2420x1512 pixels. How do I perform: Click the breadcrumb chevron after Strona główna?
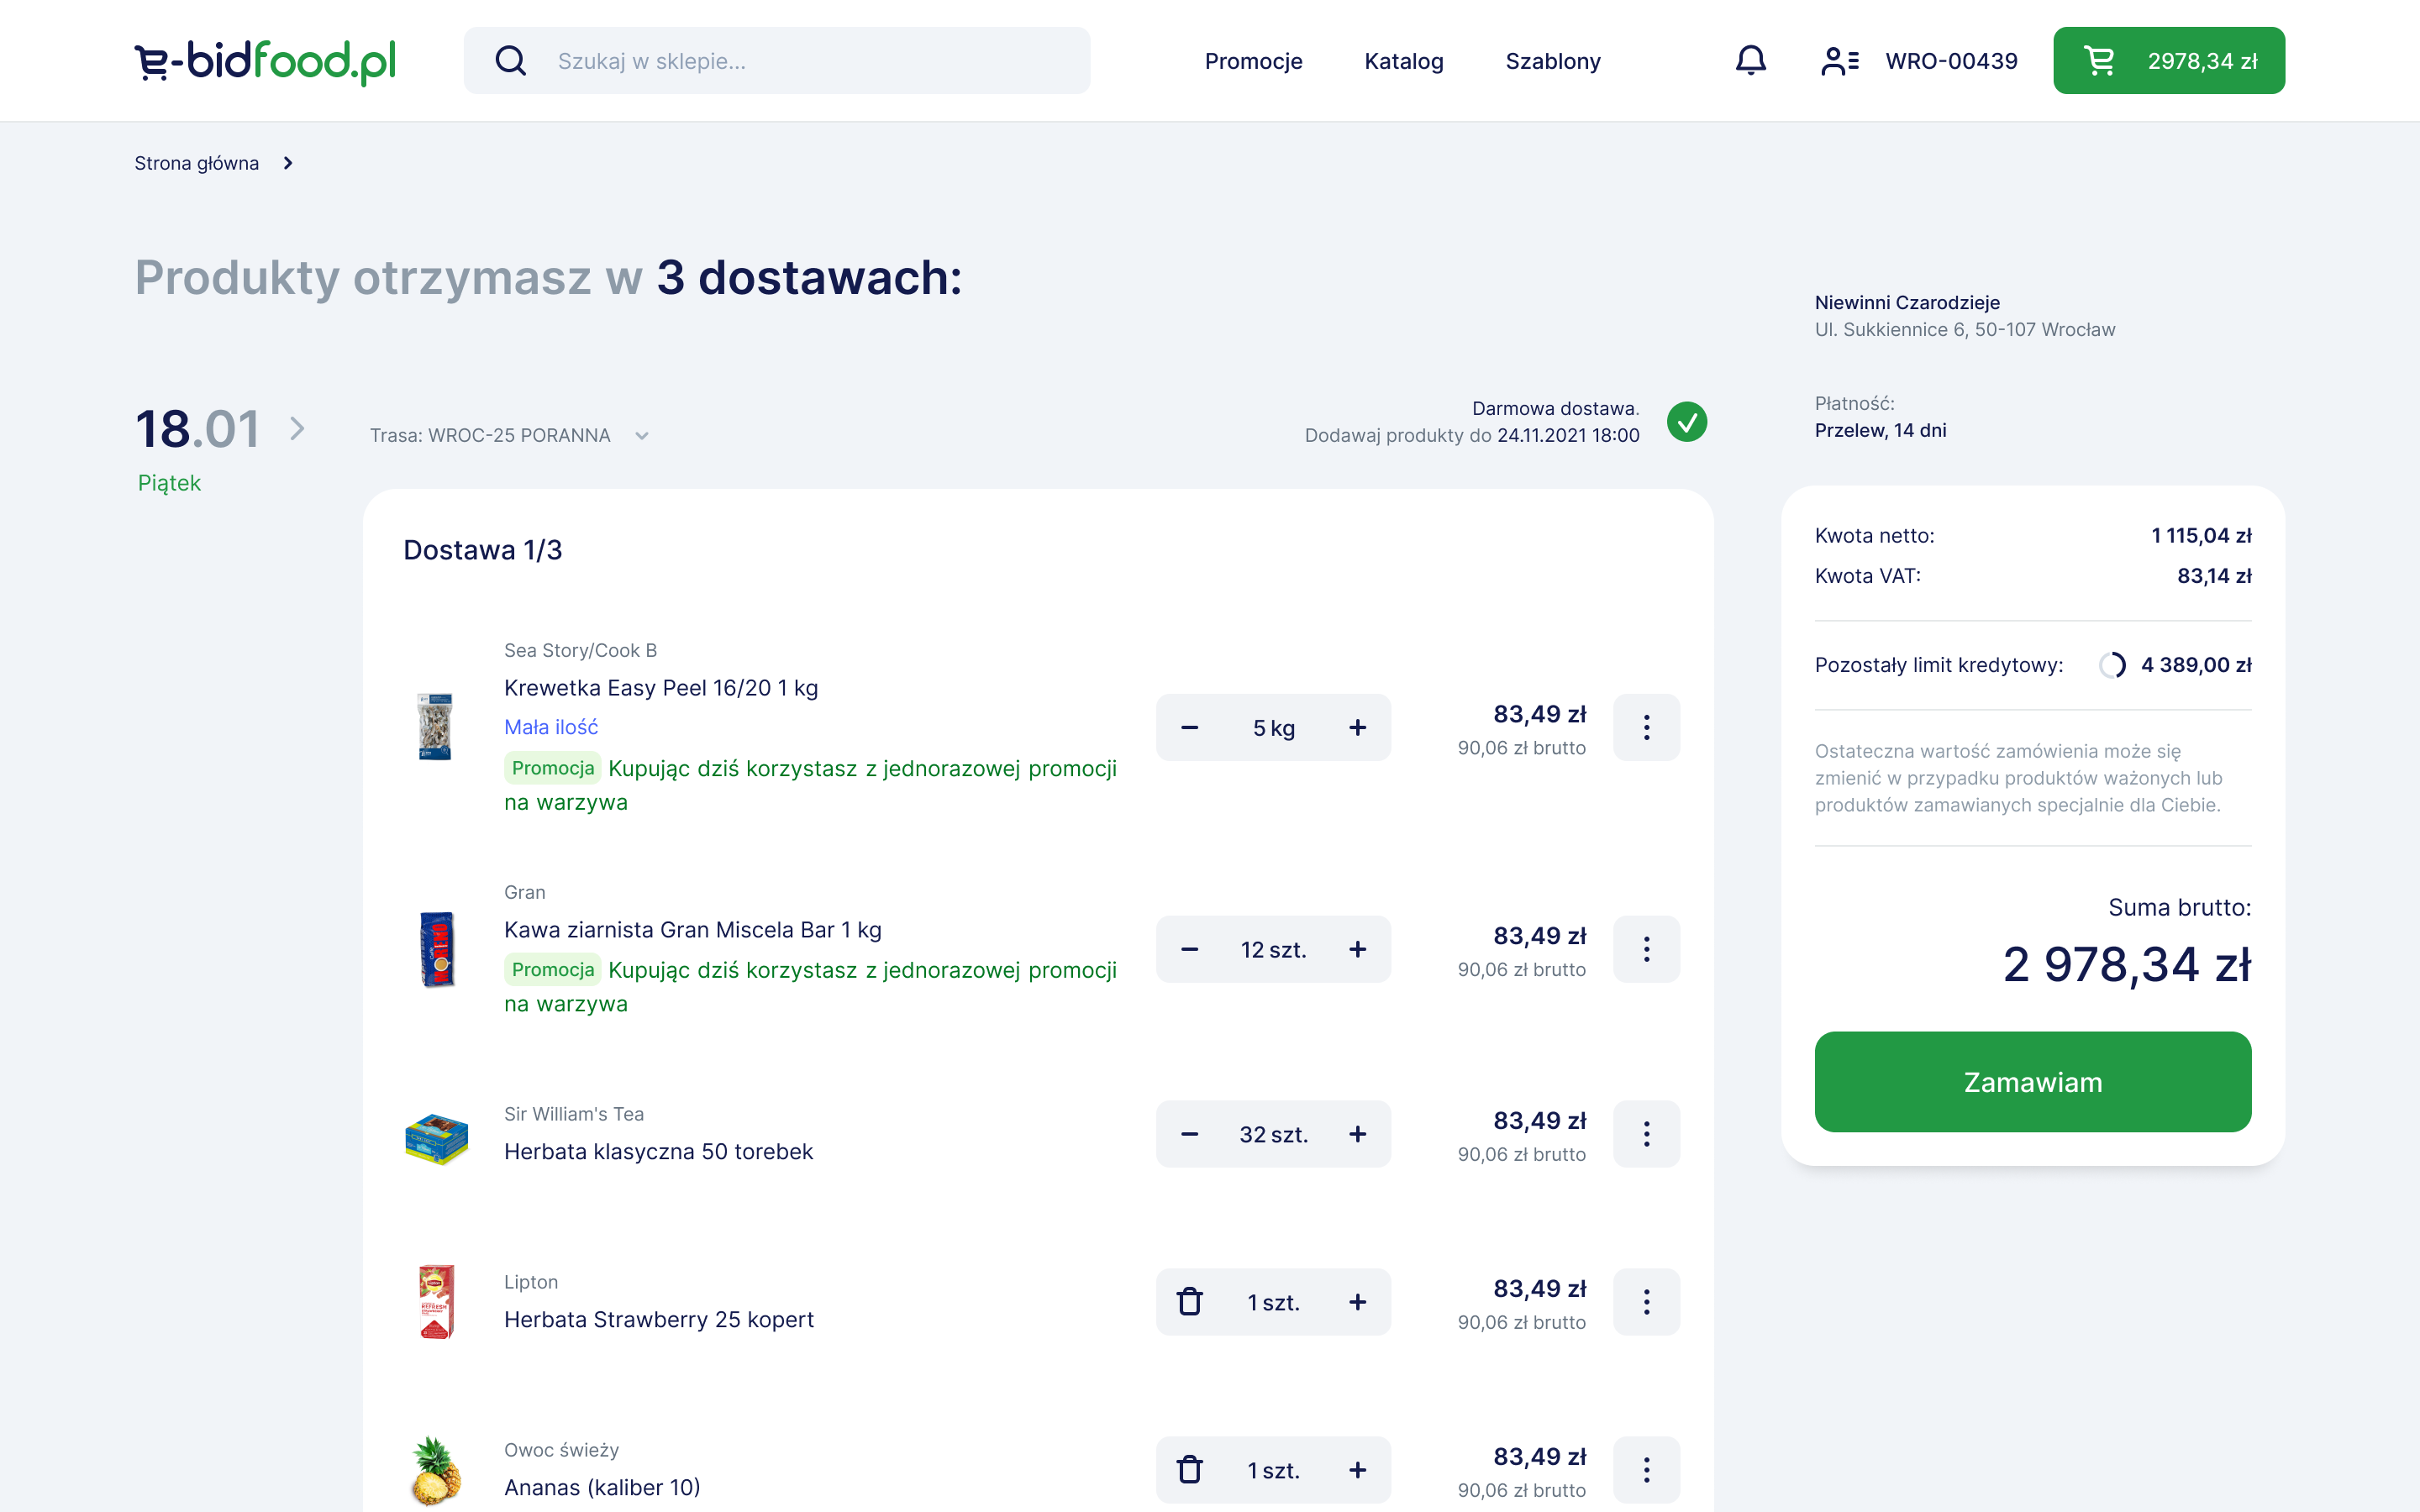[288, 163]
